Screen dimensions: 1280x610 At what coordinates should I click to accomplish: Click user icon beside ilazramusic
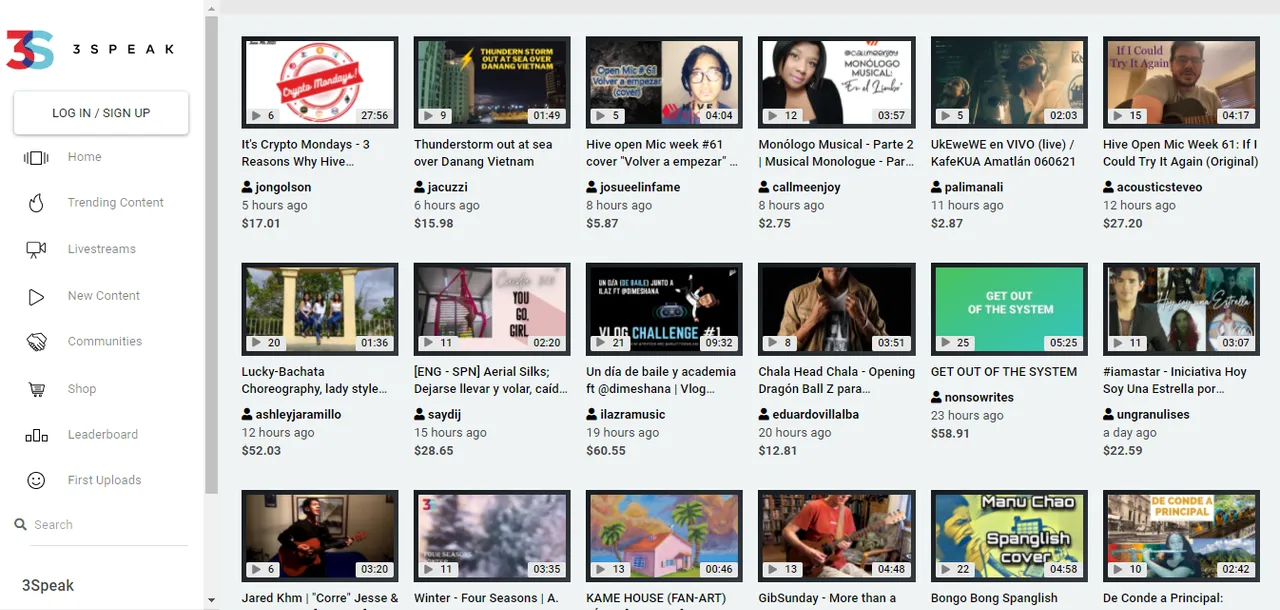591,414
